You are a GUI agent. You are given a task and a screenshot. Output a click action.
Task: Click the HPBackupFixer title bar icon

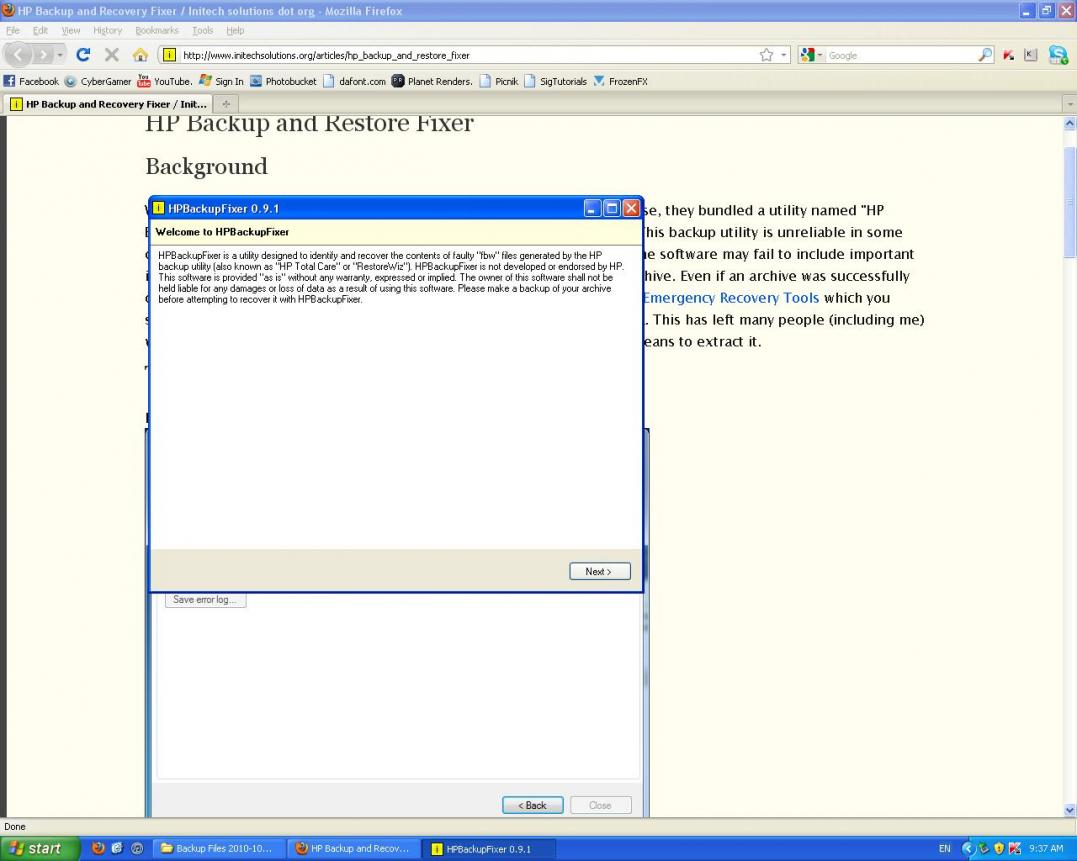point(159,208)
